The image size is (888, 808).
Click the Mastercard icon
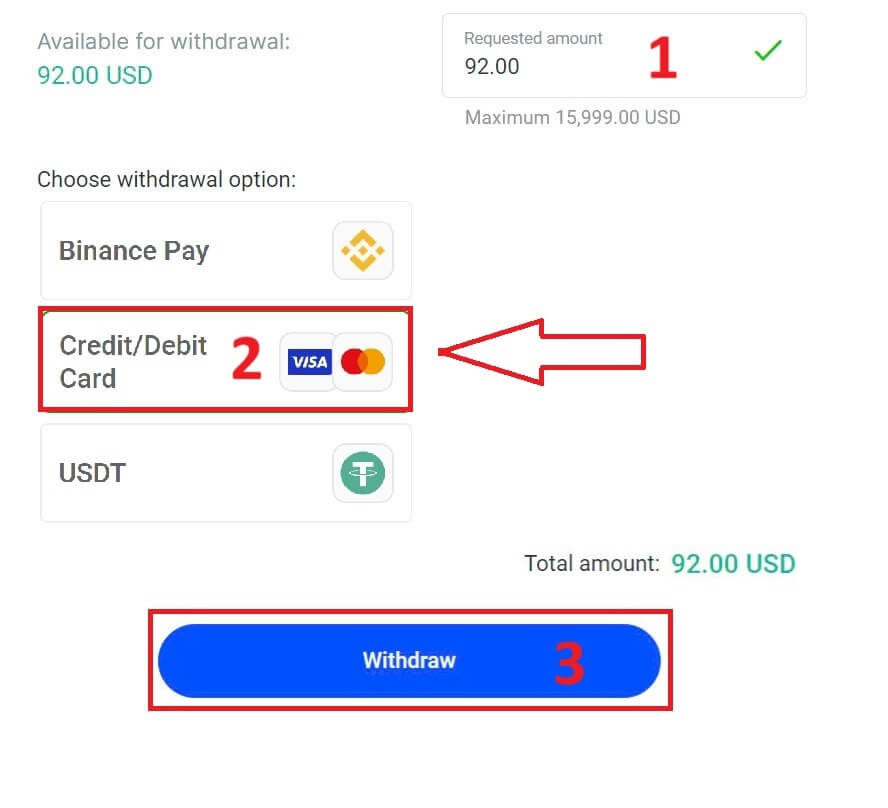(362, 361)
